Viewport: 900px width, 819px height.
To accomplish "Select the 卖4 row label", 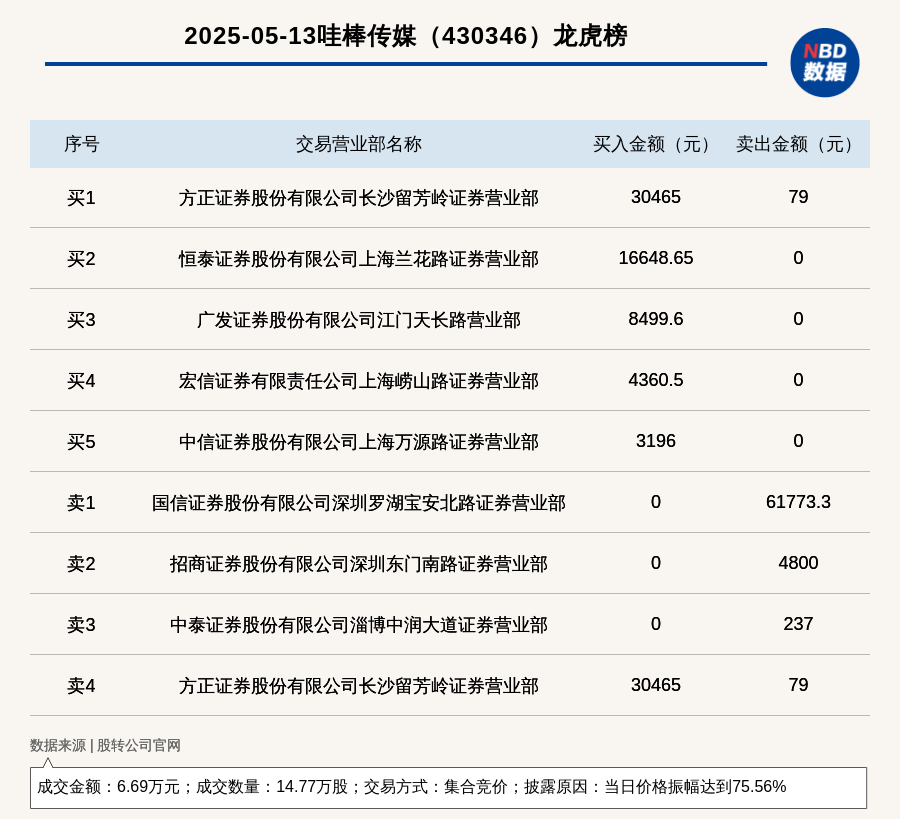I will tap(82, 686).
